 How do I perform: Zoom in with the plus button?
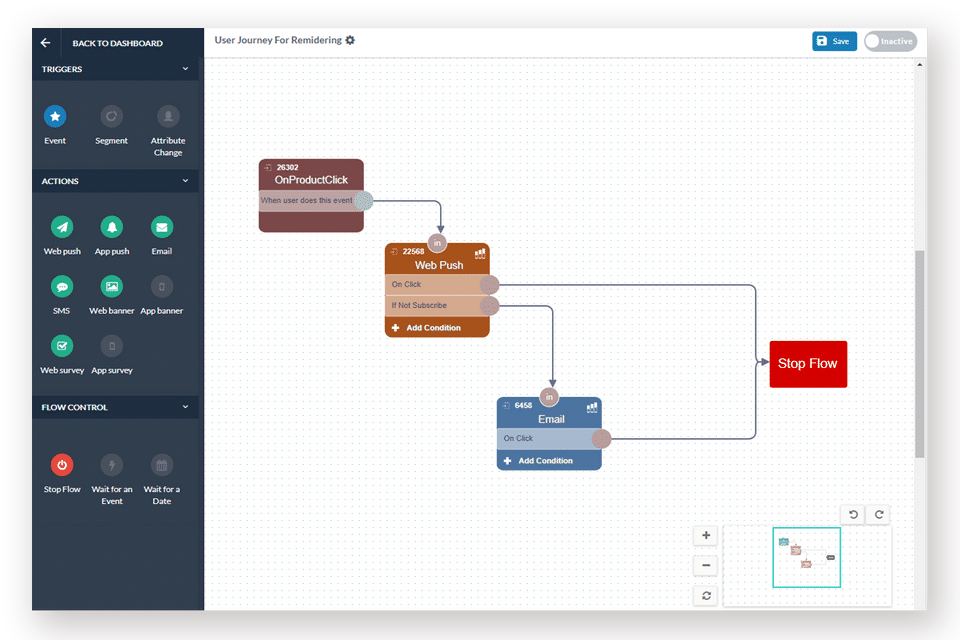point(705,535)
